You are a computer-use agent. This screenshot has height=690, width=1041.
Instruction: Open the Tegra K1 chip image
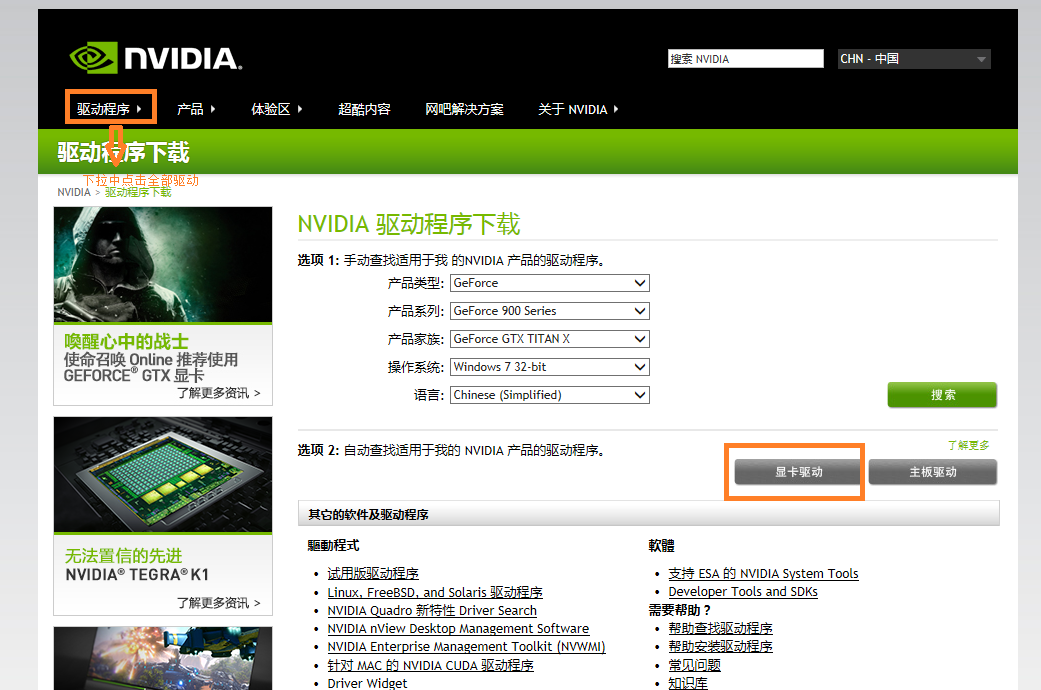tap(163, 474)
